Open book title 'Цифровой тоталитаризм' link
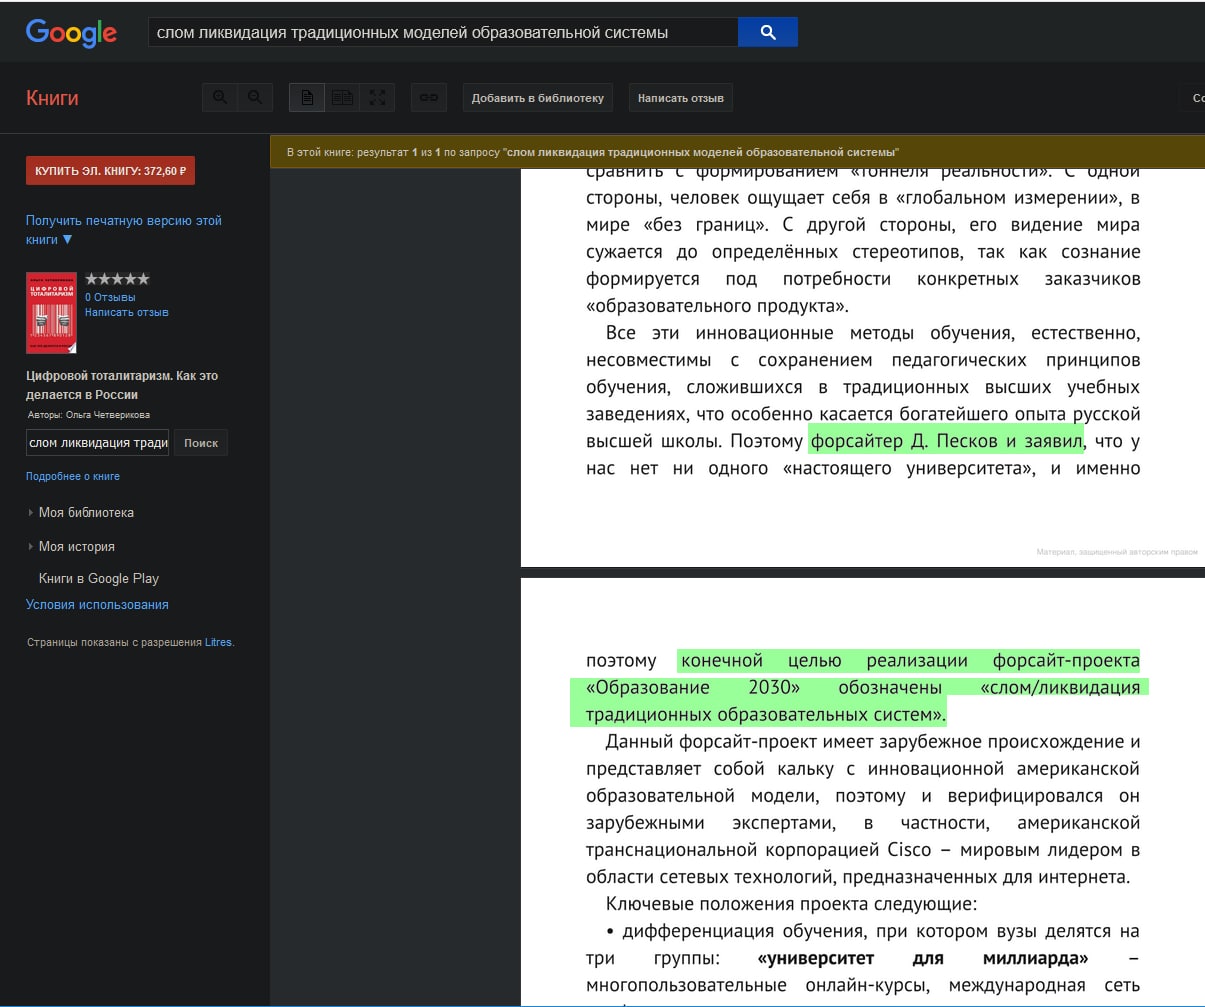Image resolution: width=1205 pixels, height=1007 pixels. pyautogui.click(x=122, y=385)
